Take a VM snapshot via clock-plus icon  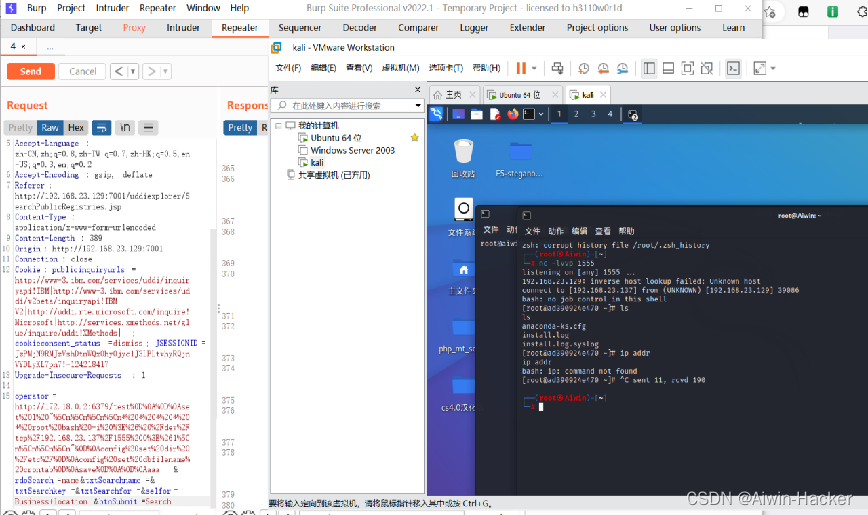(x=583, y=68)
